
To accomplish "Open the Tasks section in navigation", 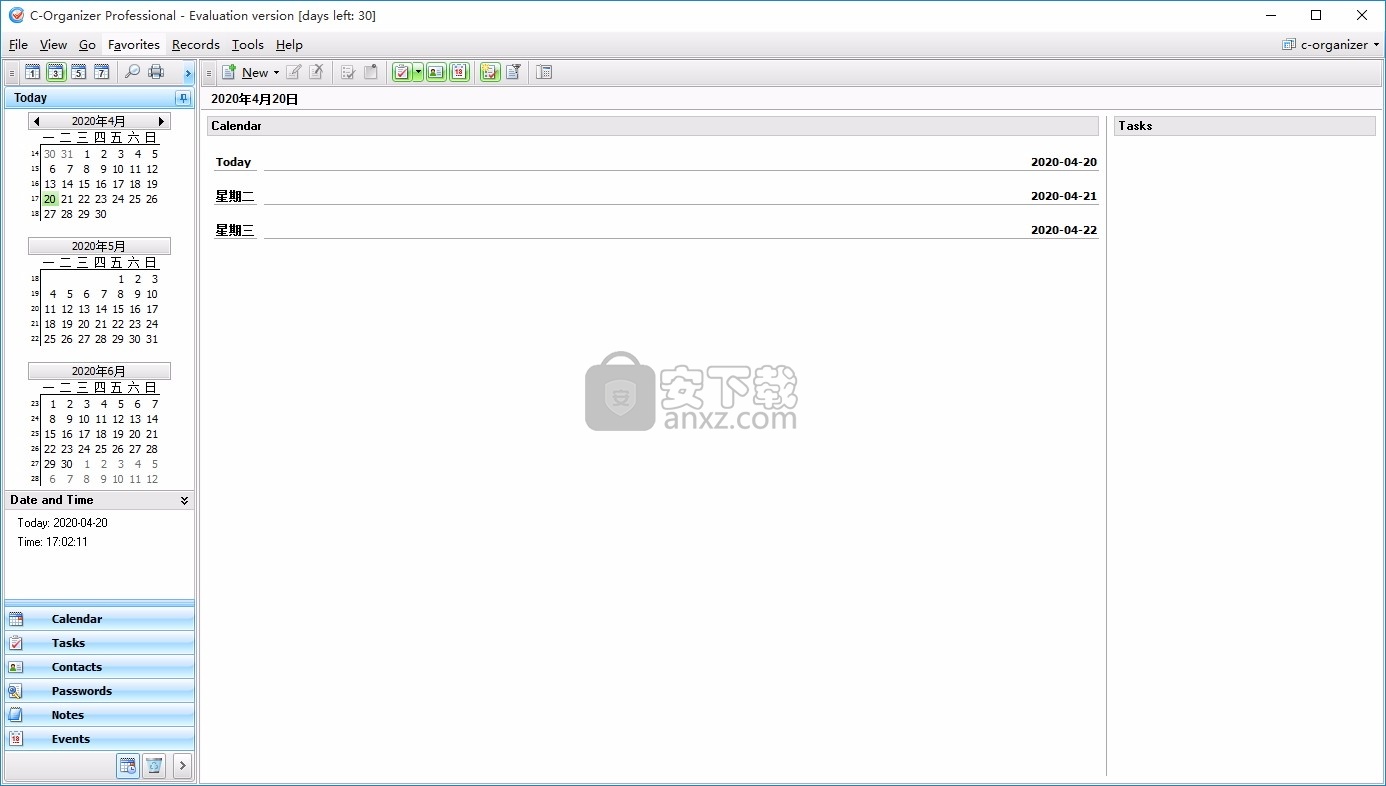I will [x=99, y=643].
